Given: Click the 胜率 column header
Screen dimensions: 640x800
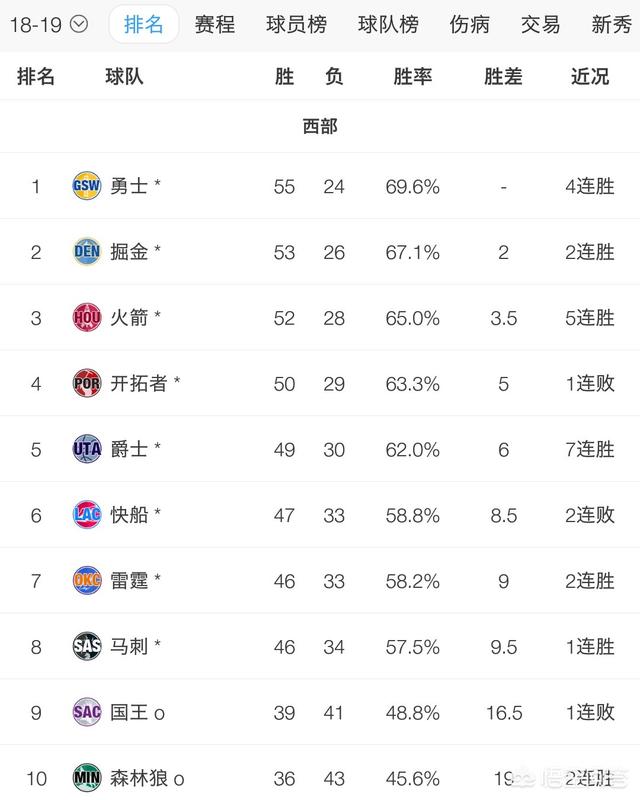Looking at the screenshot, I should (412, 77).
